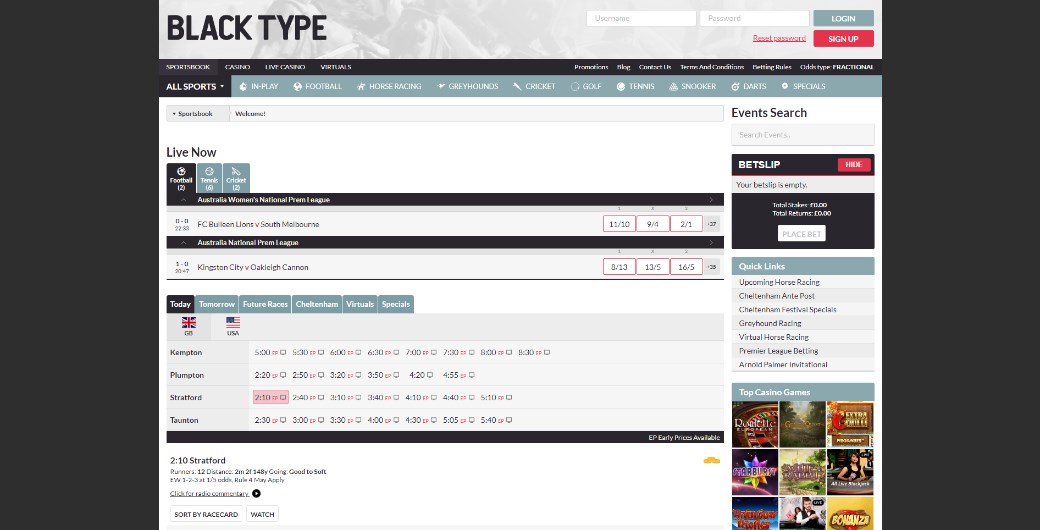Click the Place Bet button
The width and height of the screenshot is (1040, 530).
802,233
